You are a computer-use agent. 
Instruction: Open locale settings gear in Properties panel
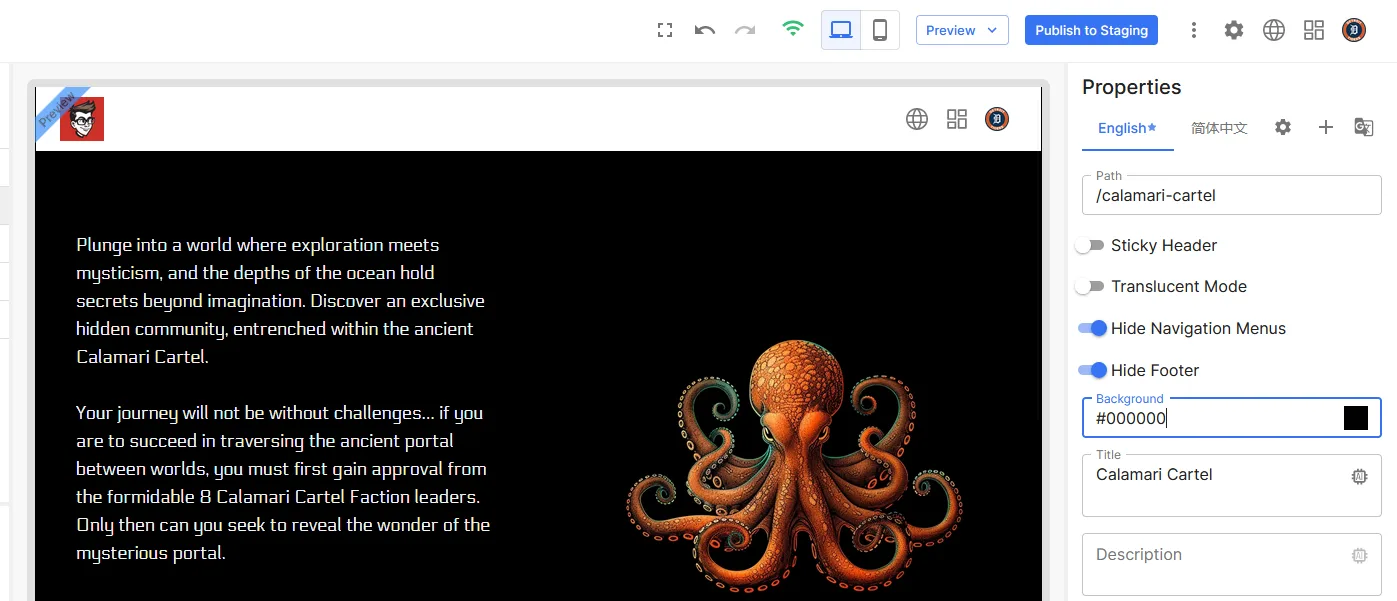[x=1283, y=127]
